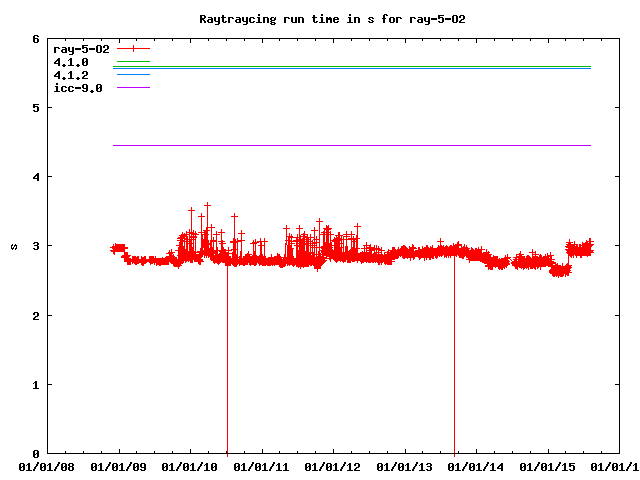Image resolution: width=640 pixels, height=480 pixels.
Task: Select the 4.1.0 legend label
Action: (x=70, y=62)
